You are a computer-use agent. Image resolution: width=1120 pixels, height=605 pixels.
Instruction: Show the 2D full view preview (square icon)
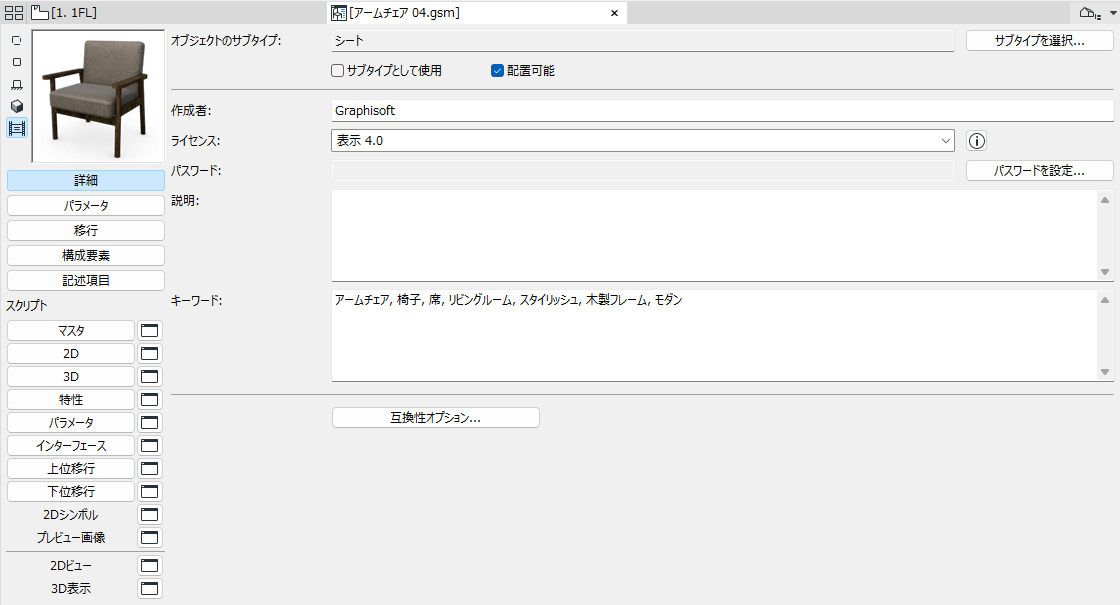tap(16, 62)
